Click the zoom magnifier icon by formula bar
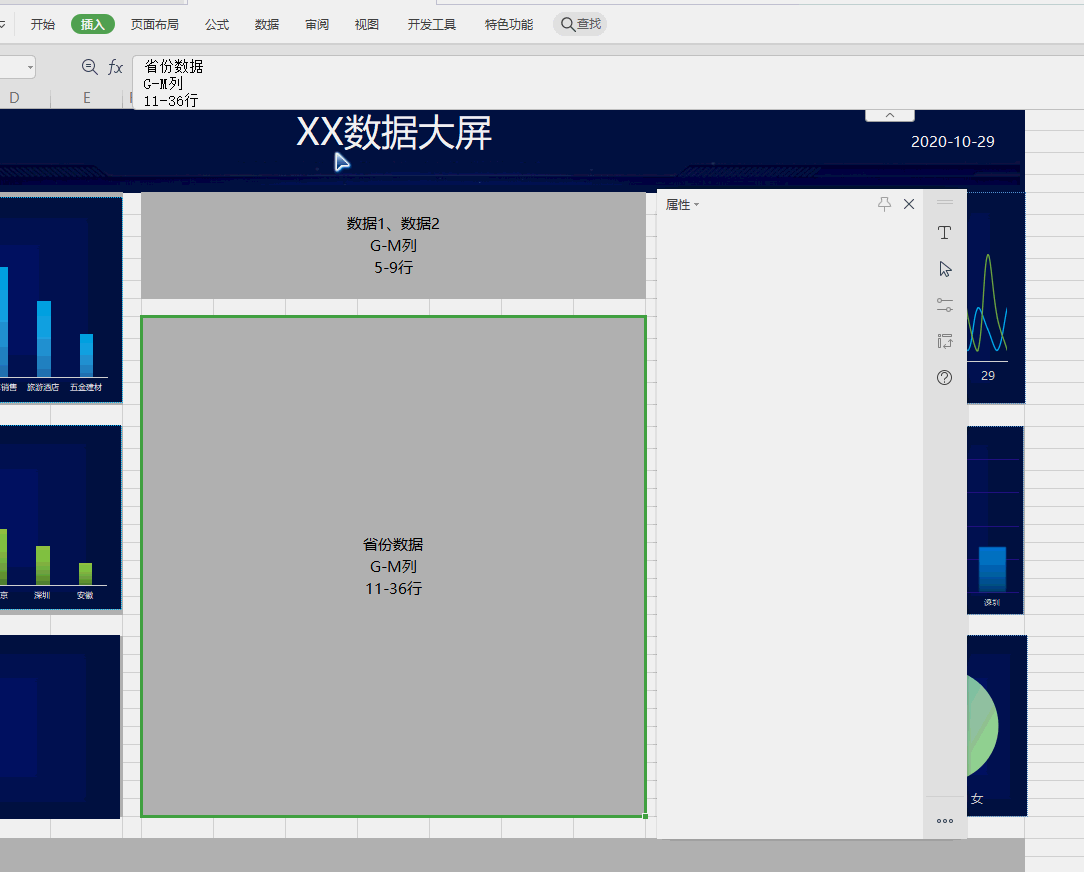Image resolution: width=1084 pixels, height=872 pixels. click(89, 67)
